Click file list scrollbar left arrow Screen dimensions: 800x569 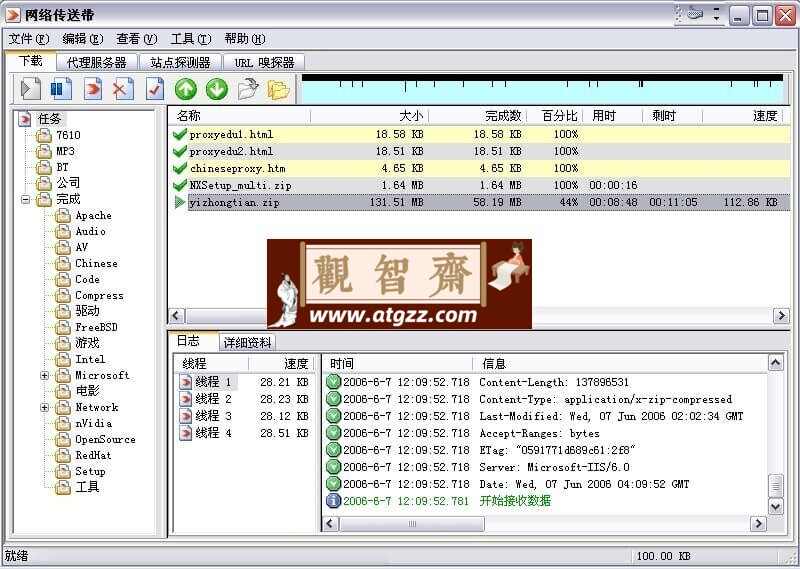pyautogui.click(x=177, y=315)
